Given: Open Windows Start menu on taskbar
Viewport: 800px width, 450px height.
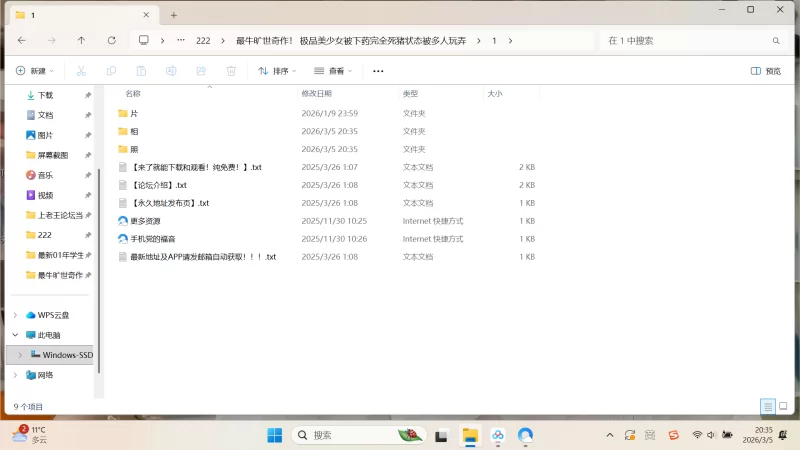Looking at the screenshot, I should pyautogui.click(x=274, y=435).
